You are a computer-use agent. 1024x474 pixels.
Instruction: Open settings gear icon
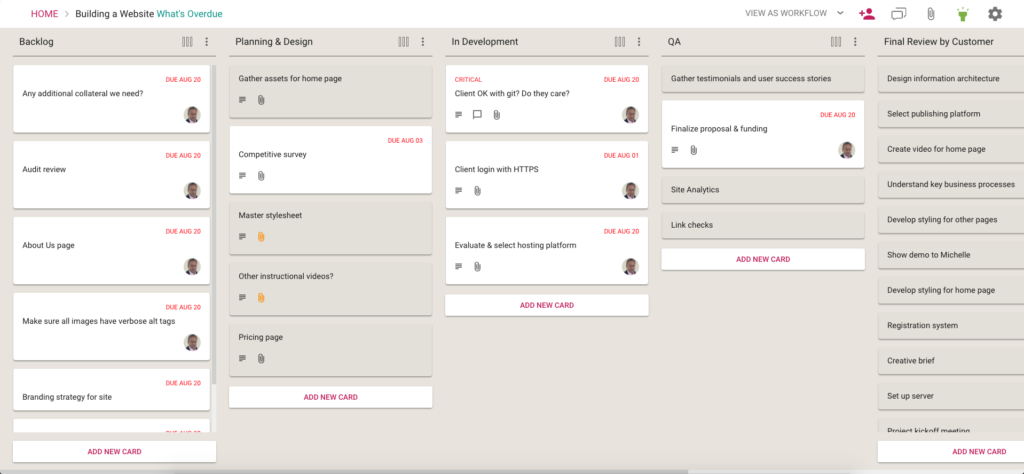coord(995,14)
